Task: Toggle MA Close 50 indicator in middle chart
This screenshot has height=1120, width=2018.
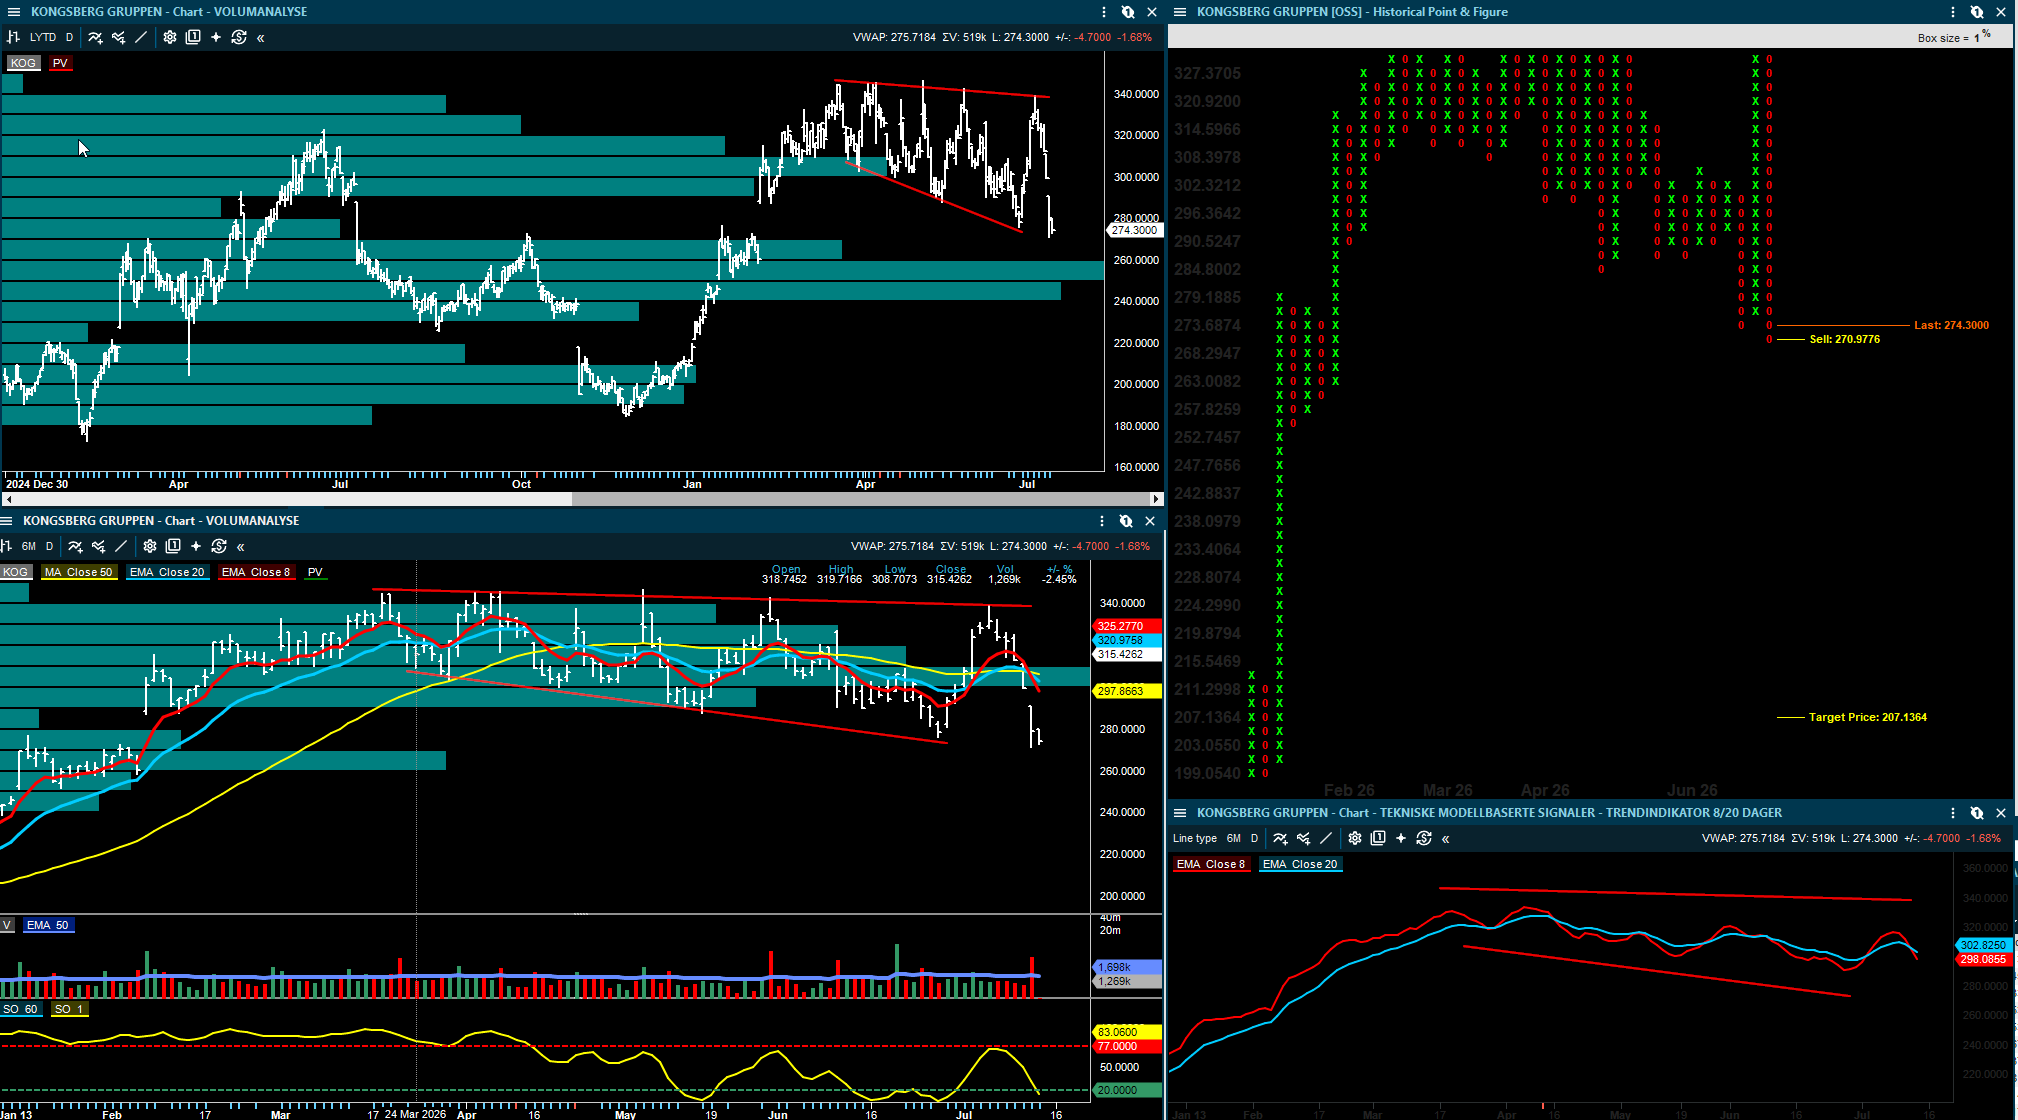Action: (x=79, y=572)
